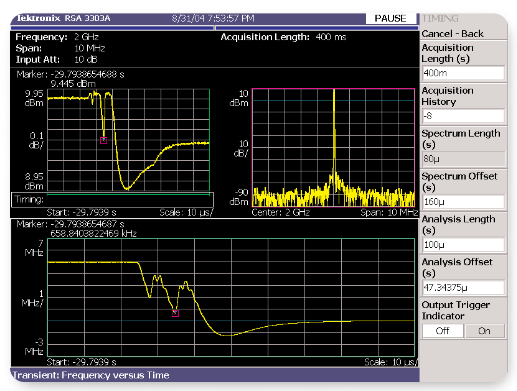517x391 pixels.
Task: Click the Spectrum Length field showing 80µ
Action: tap(463, 159)
